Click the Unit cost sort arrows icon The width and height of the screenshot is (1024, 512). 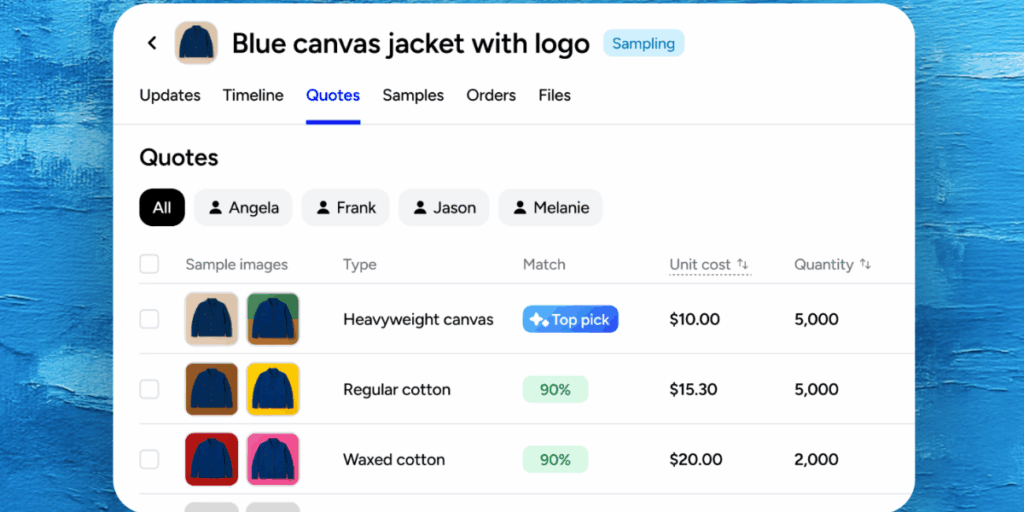(x=742, y=264)
